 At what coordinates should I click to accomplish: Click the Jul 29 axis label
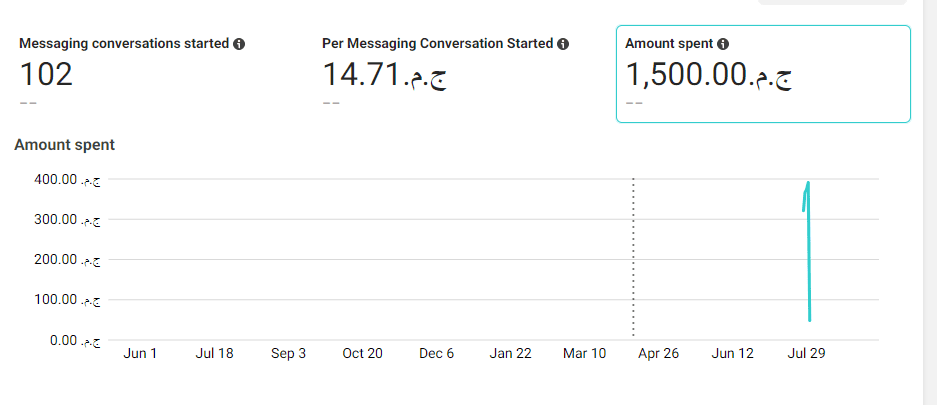(x=806, y=354)
